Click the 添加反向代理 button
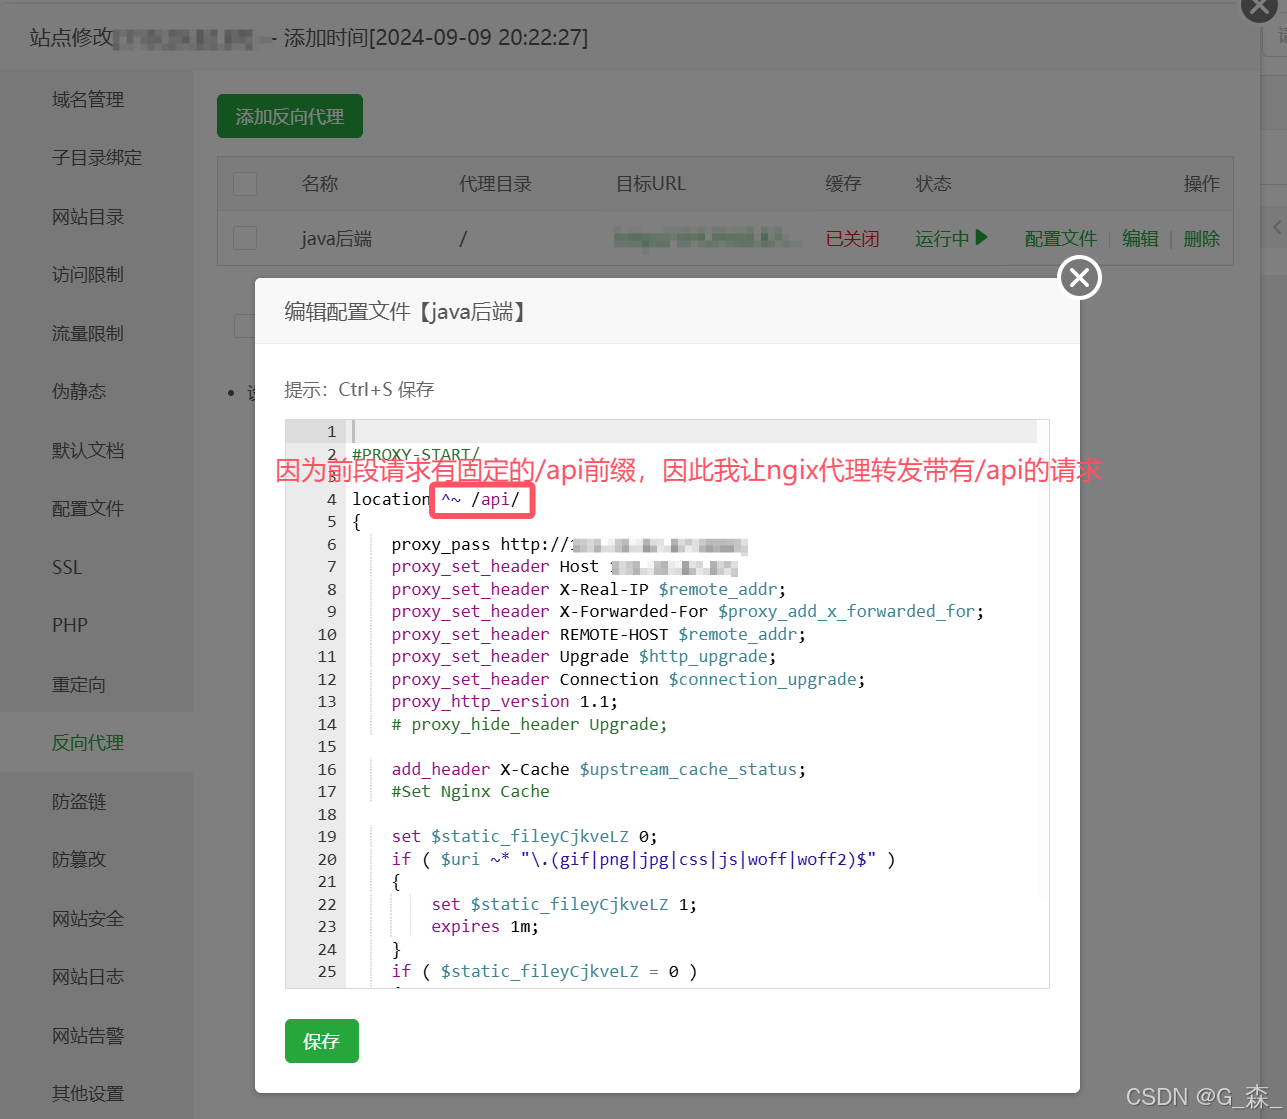This screenshot has height=1119, width=1287. point(289,115)
